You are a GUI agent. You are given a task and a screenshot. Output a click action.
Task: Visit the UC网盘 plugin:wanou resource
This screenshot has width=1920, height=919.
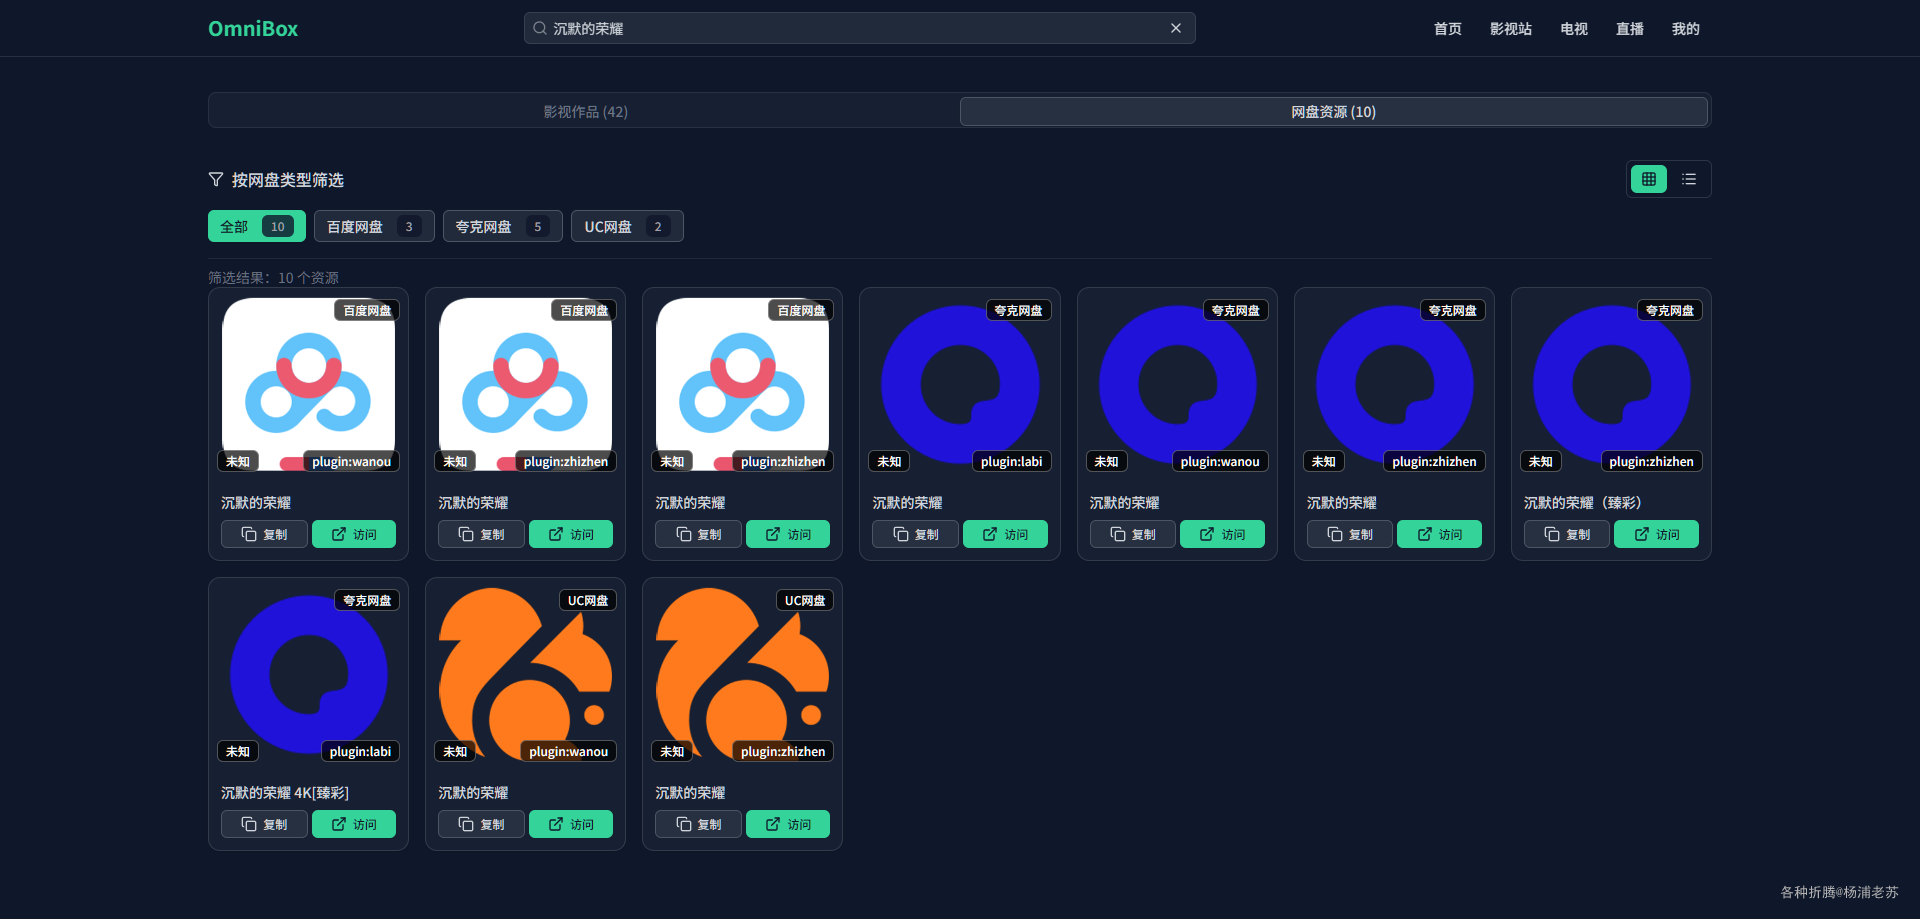coord(571,824)
